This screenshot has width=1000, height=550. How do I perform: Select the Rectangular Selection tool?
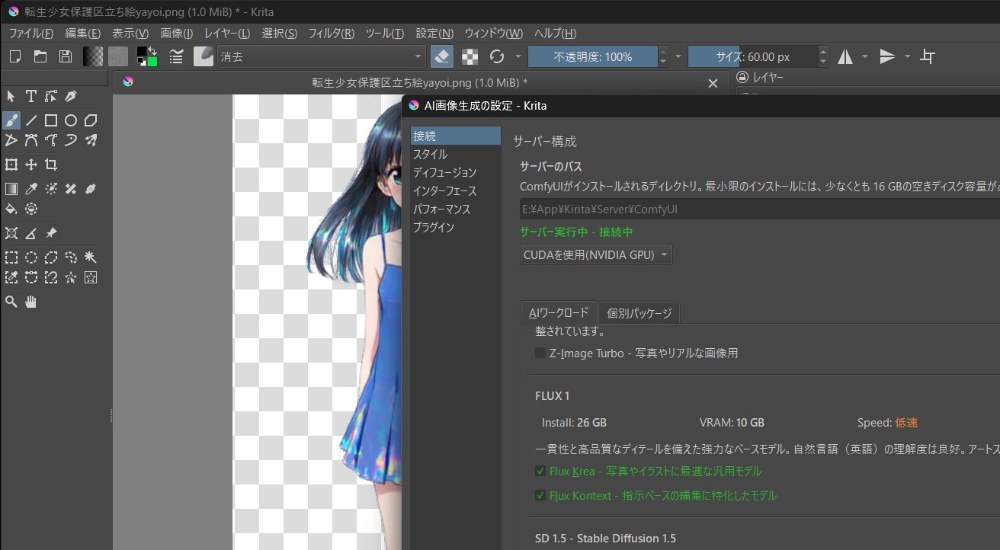[x=11, y=257]
